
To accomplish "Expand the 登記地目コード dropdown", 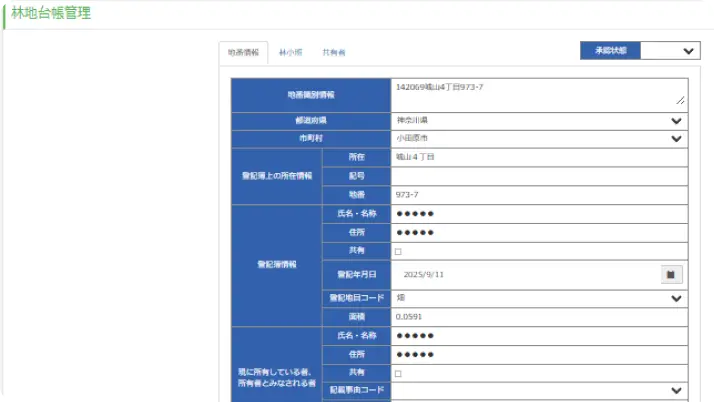I will [676, 298].
